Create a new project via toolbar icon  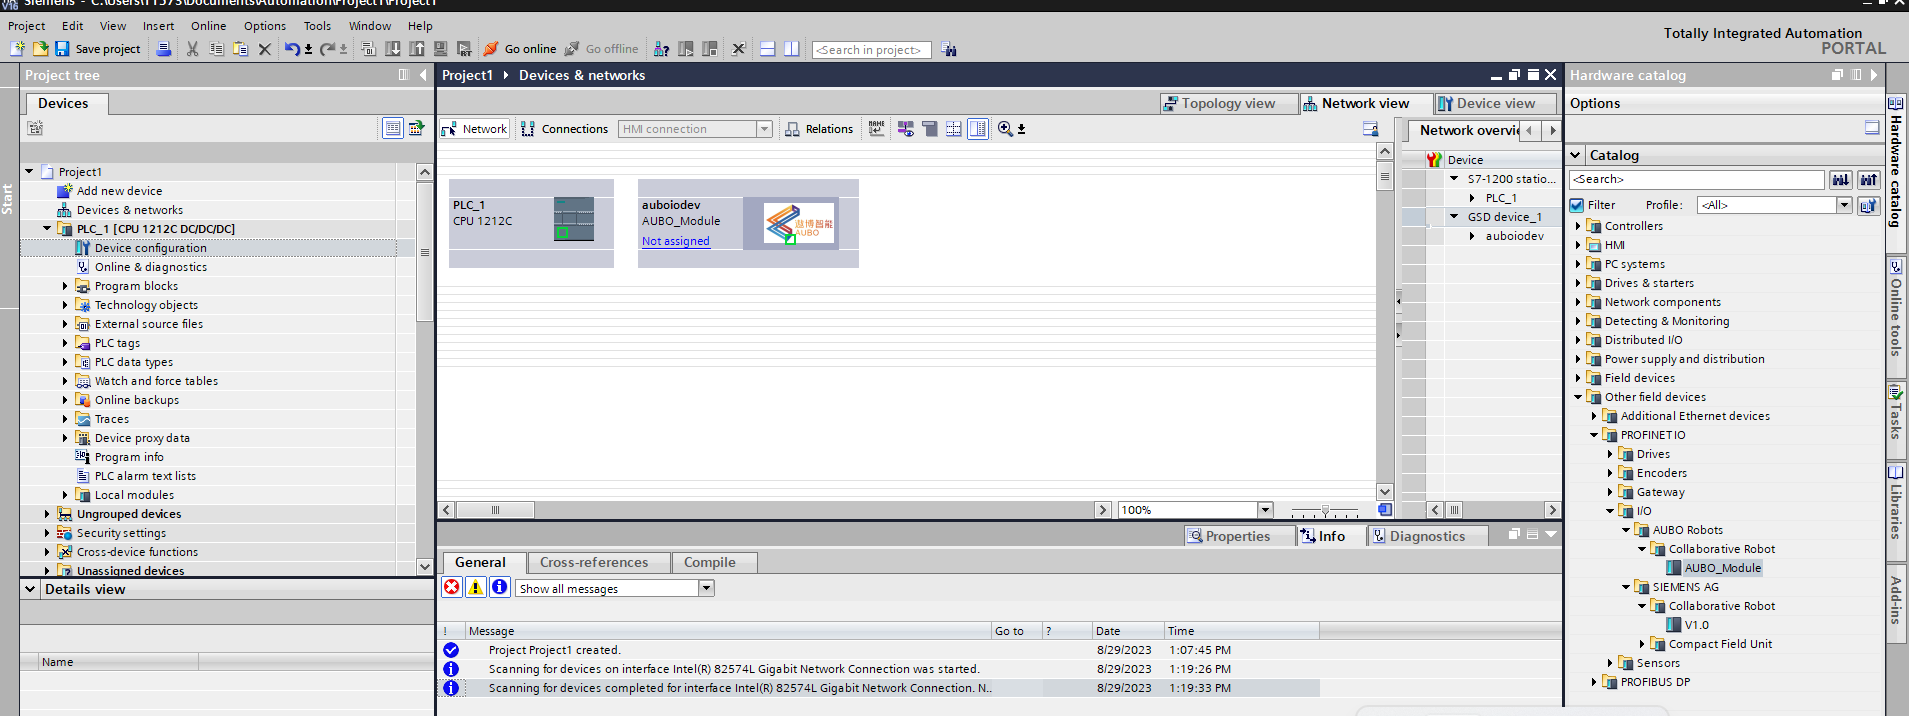click(x=18, y=49)
